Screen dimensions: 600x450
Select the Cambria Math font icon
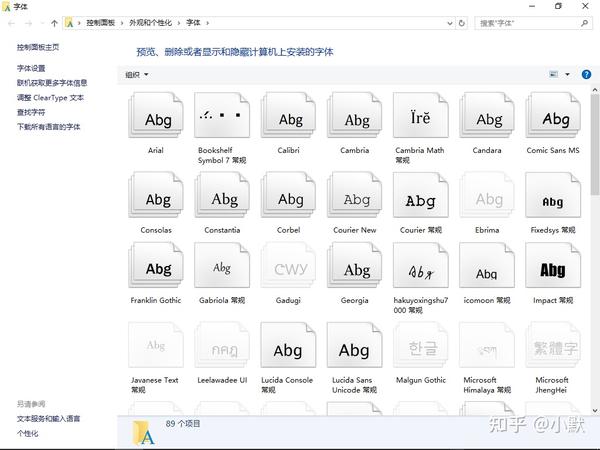click(421, 115)
